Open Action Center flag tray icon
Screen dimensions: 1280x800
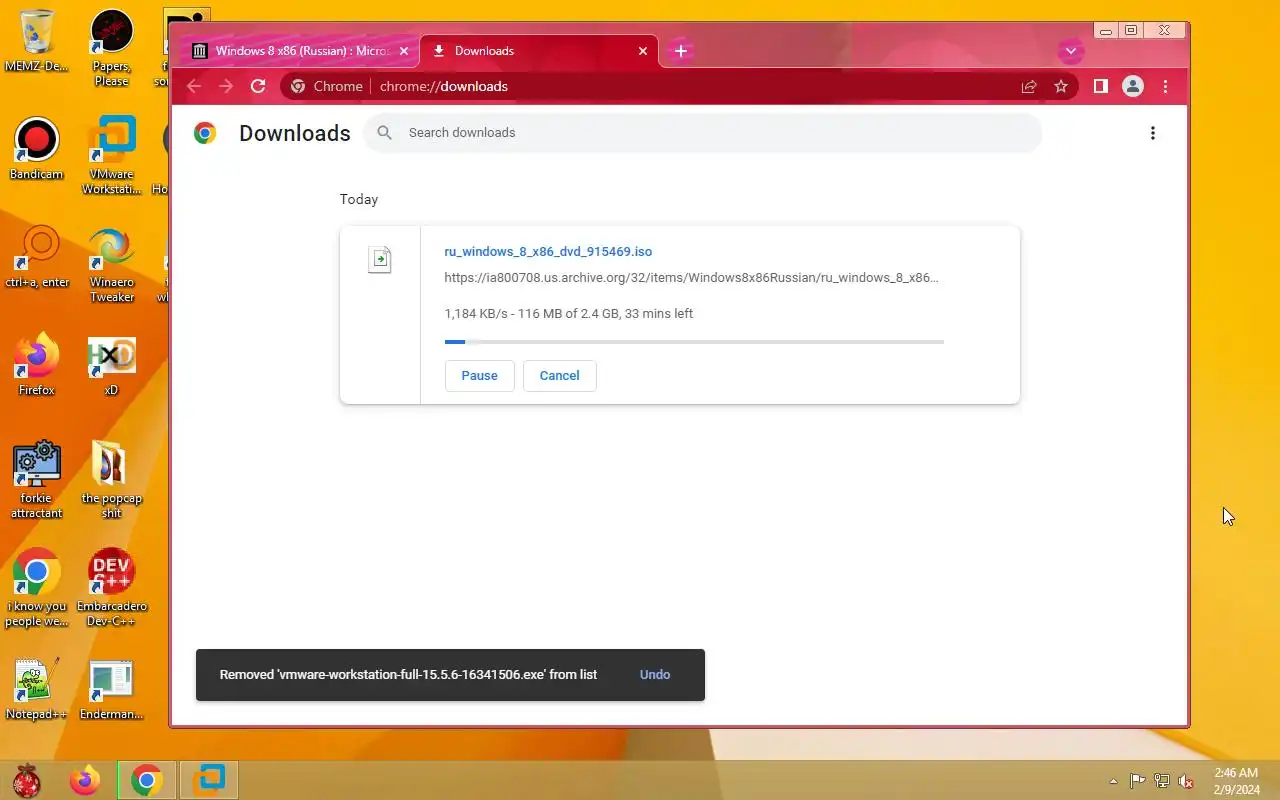click(1138, 781)
